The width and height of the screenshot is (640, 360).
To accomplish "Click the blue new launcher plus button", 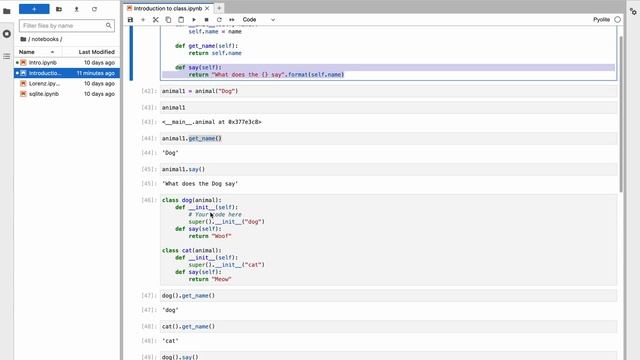I will point(34,9).
